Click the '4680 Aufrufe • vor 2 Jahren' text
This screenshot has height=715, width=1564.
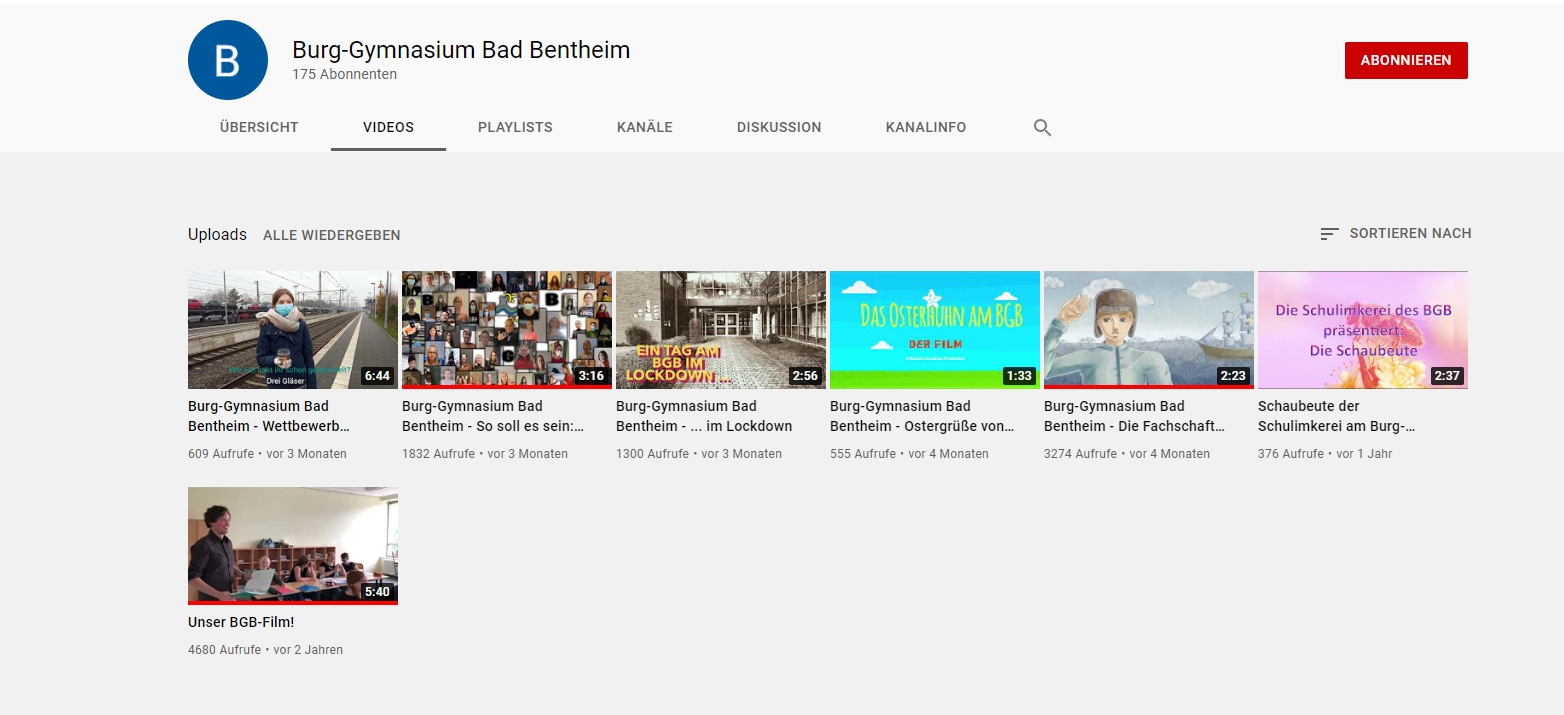pyautogui.click(x=265, y=650)
